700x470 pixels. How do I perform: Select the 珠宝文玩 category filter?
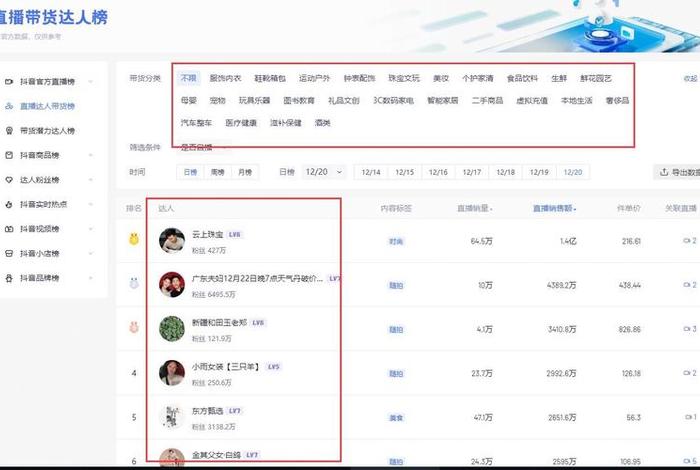pos(404,78)
